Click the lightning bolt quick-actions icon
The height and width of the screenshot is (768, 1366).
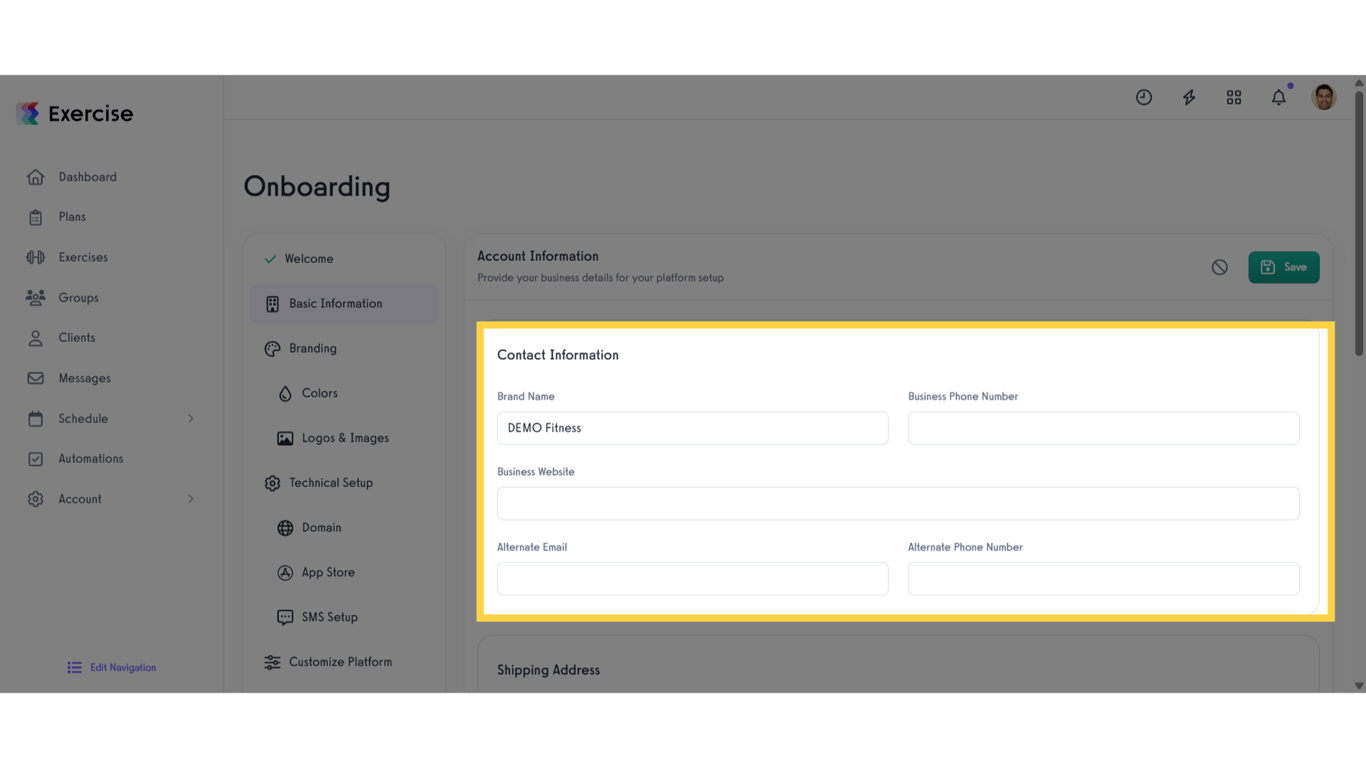(x=1188, y=97)
